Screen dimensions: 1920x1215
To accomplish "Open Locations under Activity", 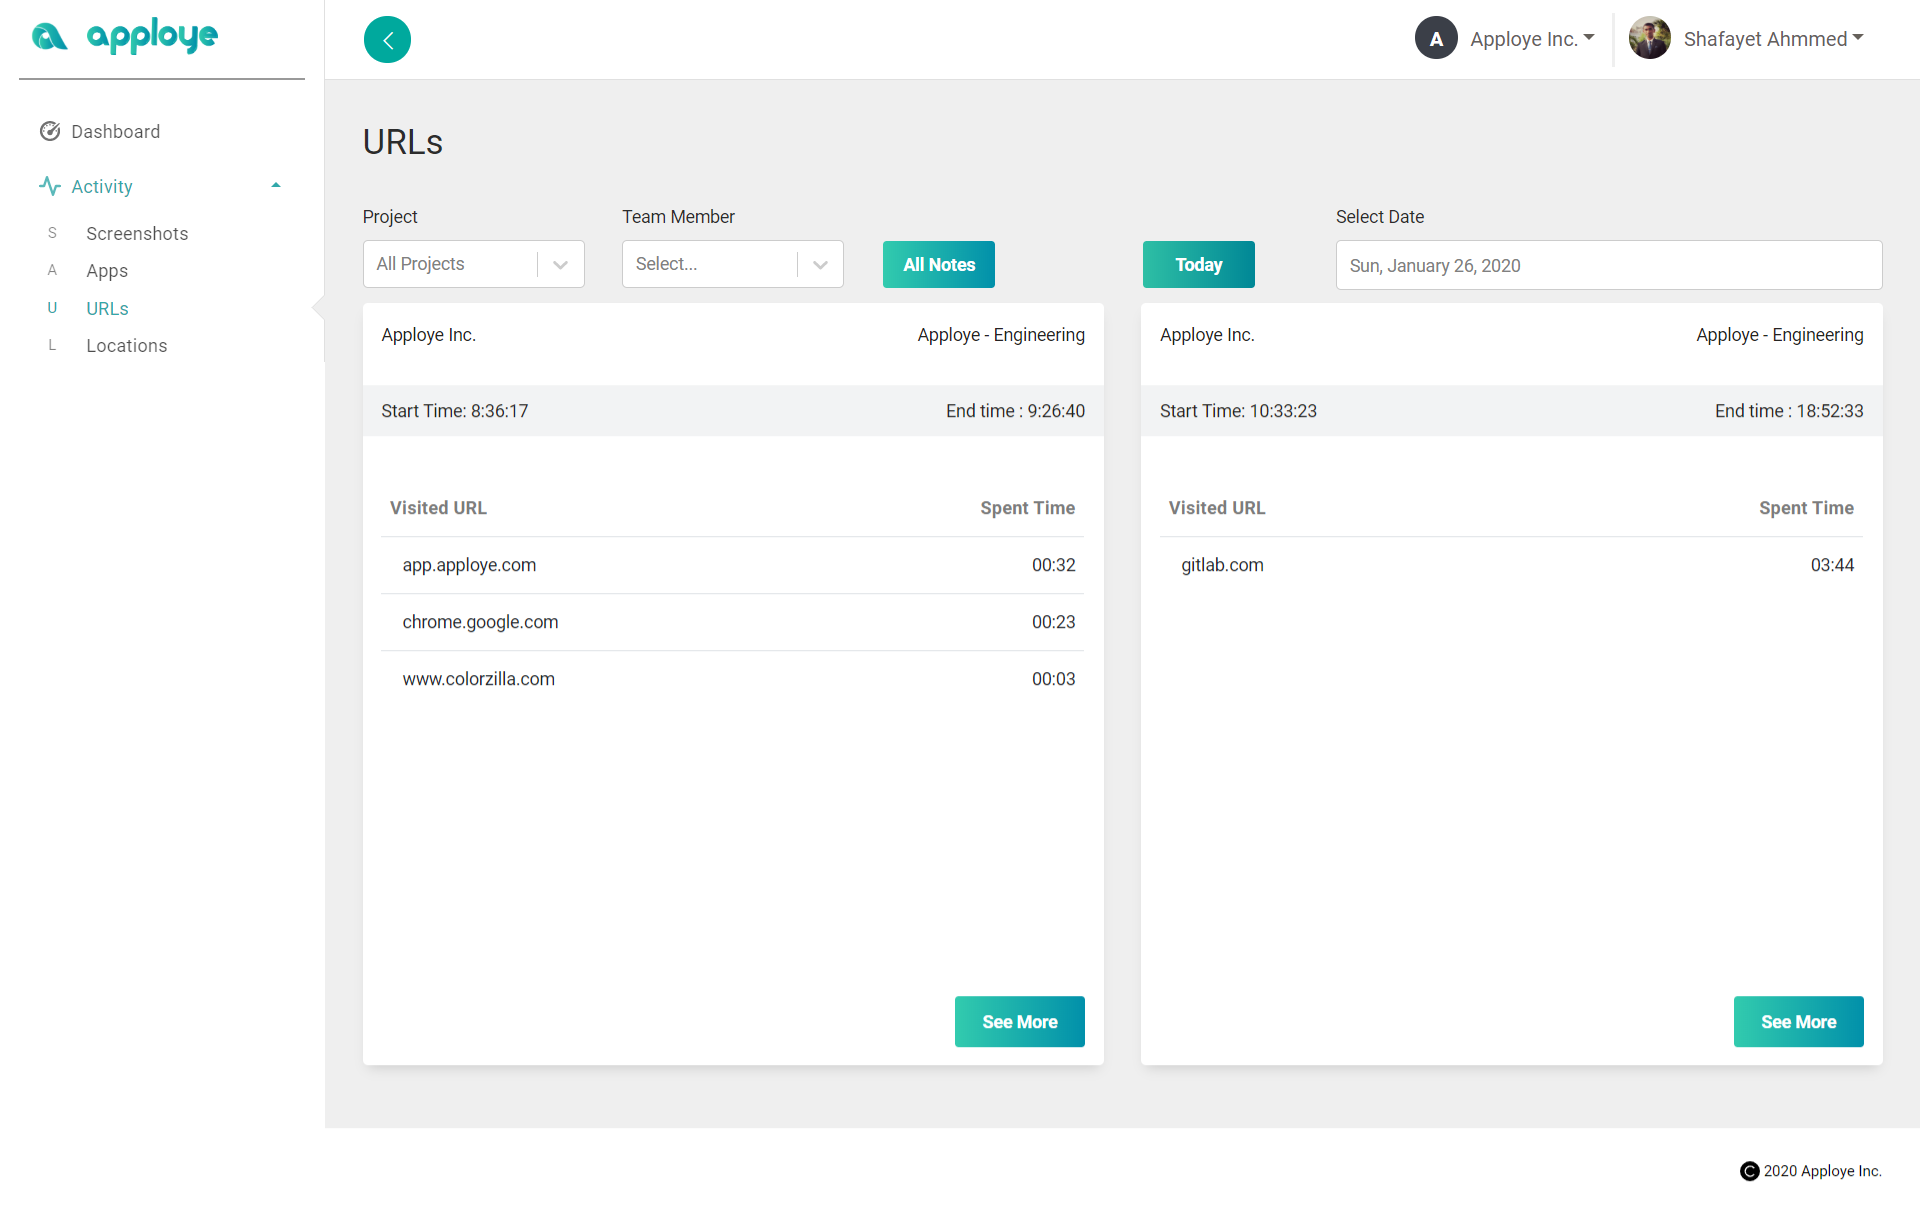I will [126, 346].
